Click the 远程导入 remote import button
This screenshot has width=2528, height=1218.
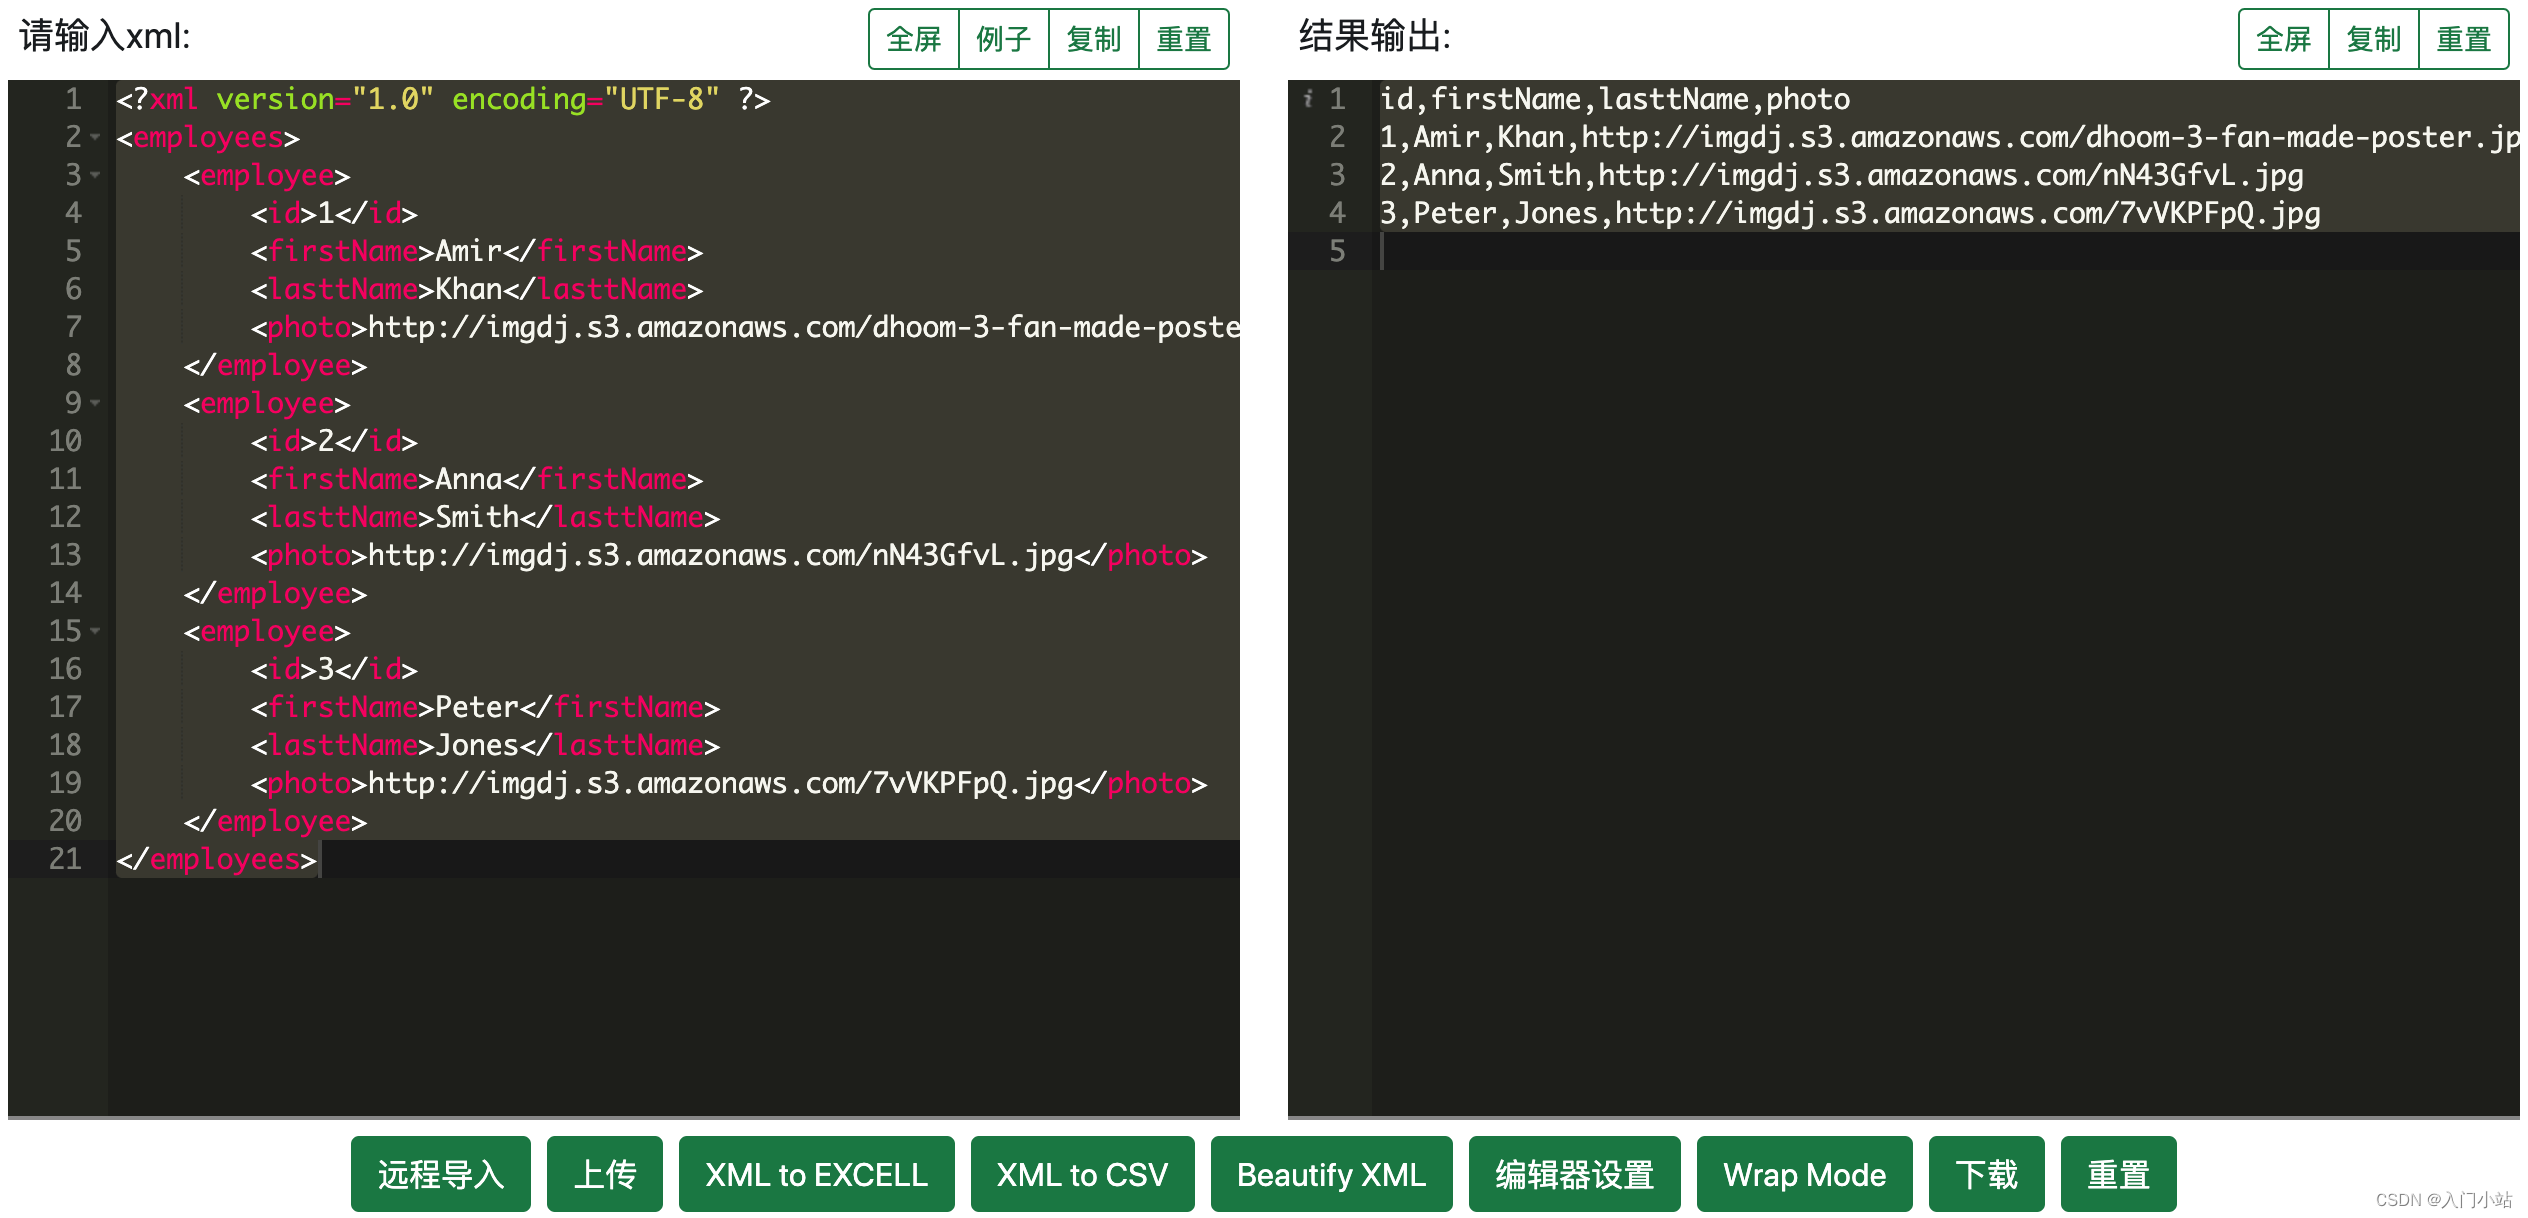(440, 1174)
